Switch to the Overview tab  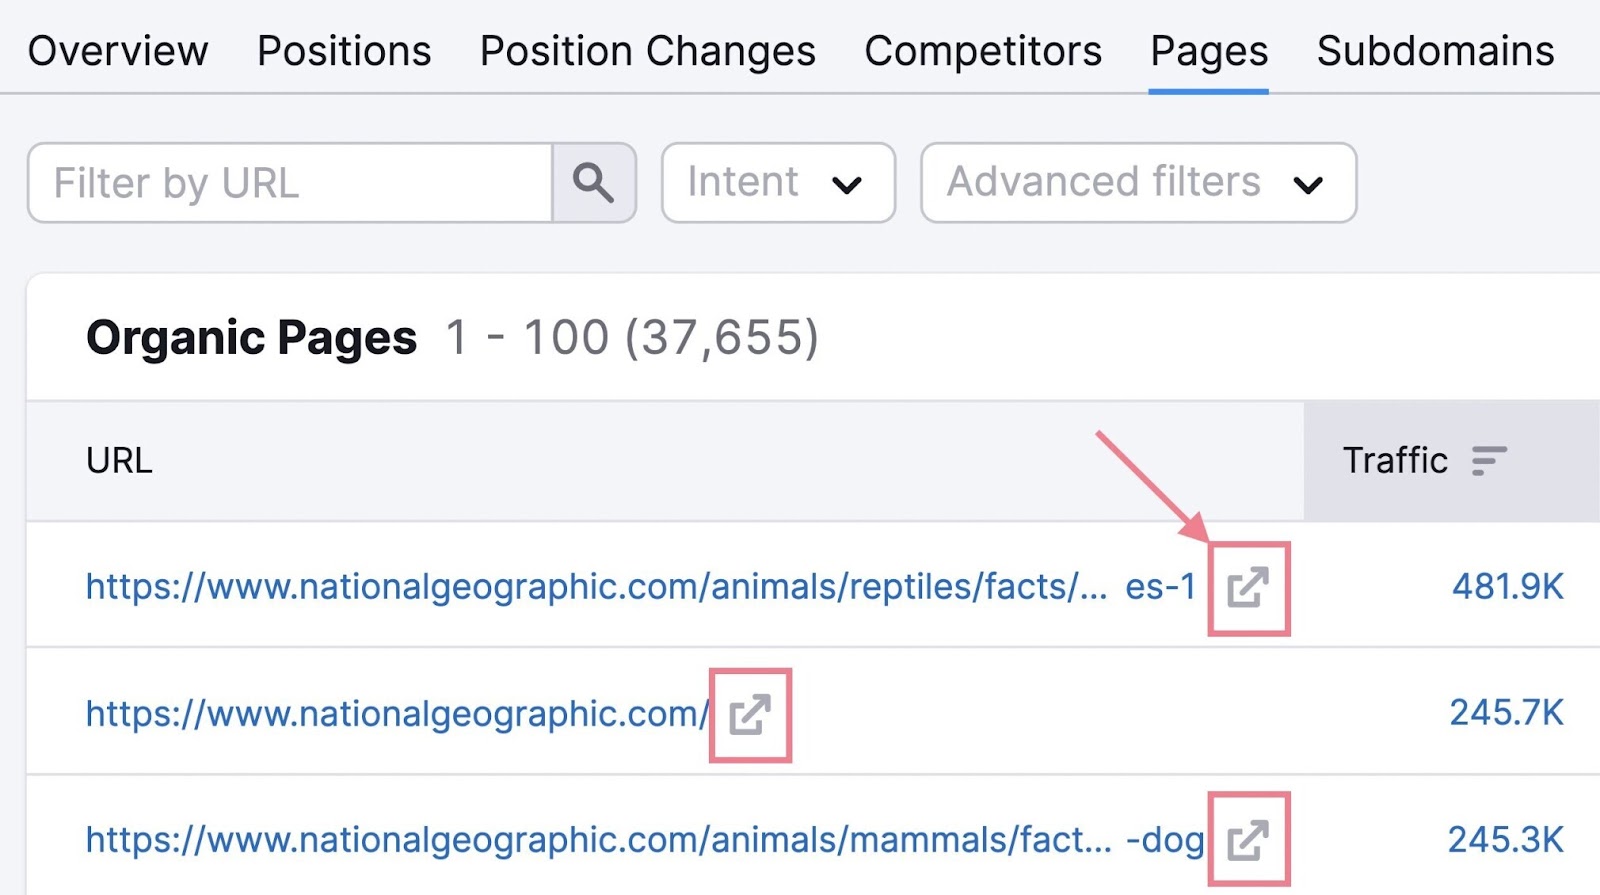click(117, 51)
